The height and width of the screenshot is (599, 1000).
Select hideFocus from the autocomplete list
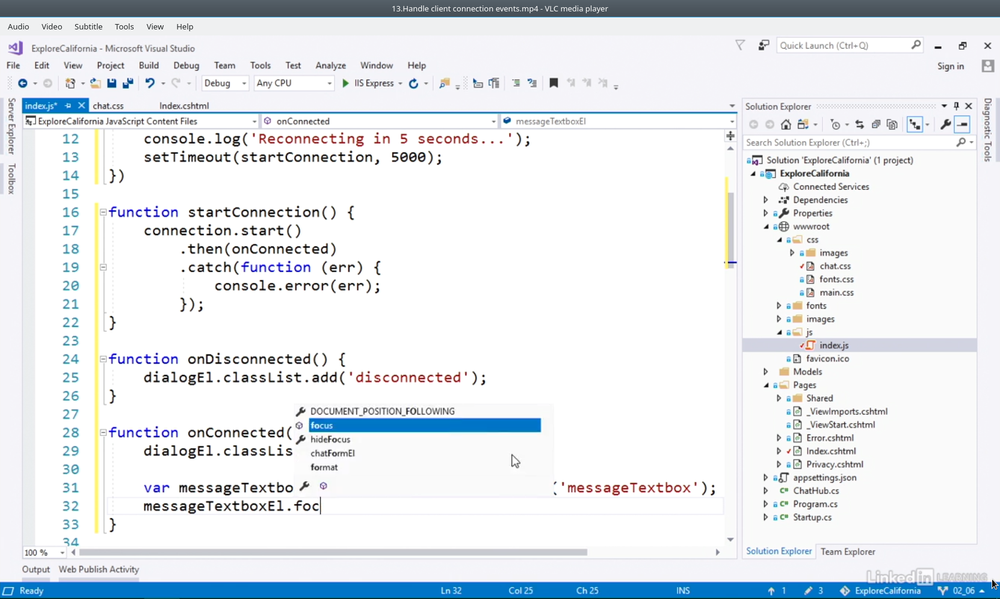click(x=330, y=439)
